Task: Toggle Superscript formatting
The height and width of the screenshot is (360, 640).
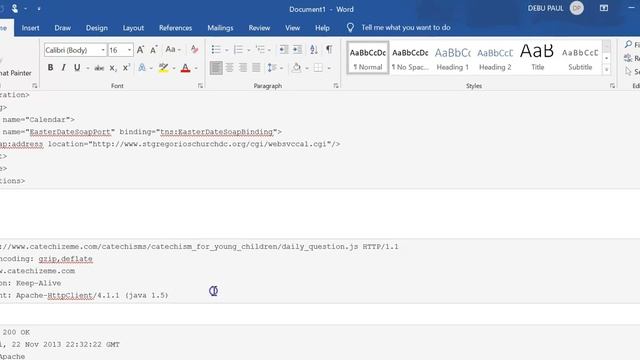Action: [126, 68]
